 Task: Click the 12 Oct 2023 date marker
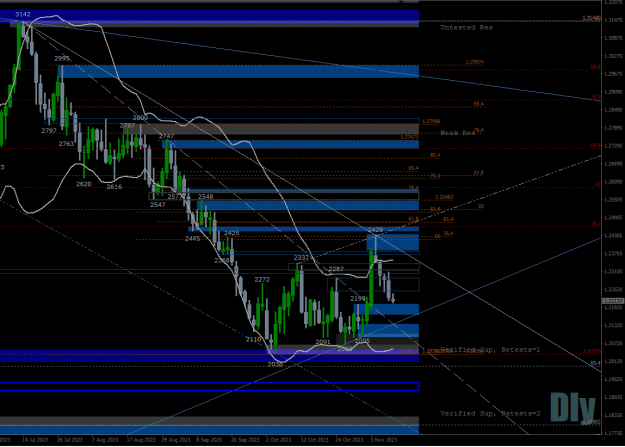314,440
